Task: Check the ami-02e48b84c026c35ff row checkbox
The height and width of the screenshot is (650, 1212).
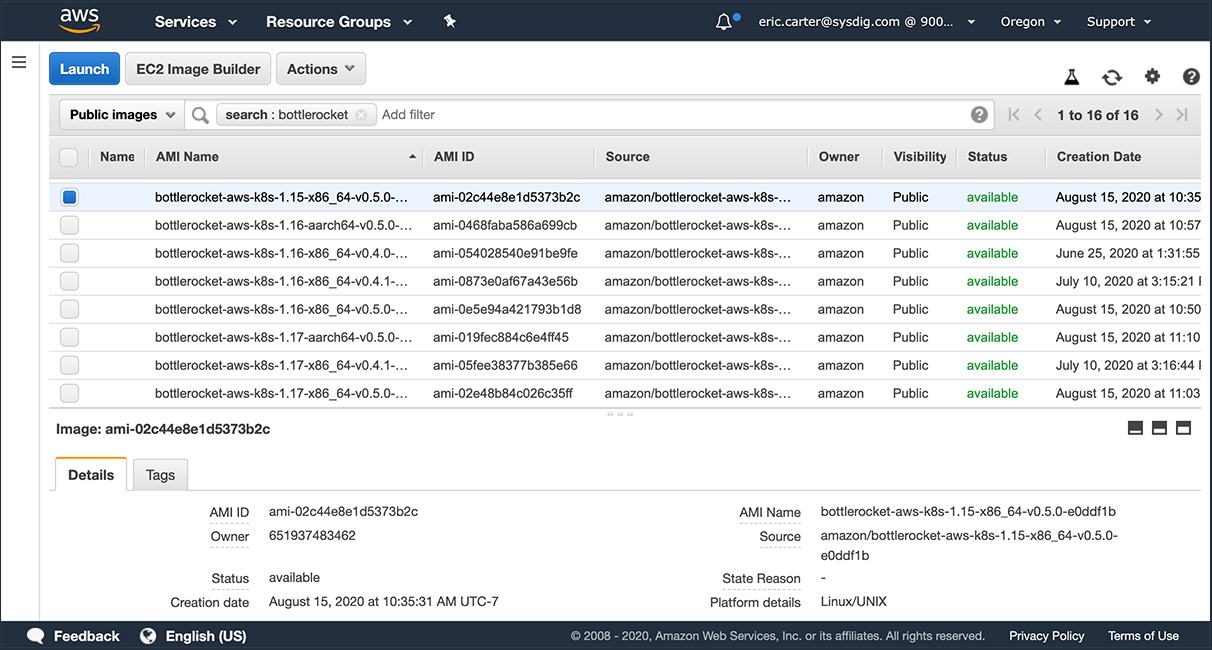Action: coord(69,393)
